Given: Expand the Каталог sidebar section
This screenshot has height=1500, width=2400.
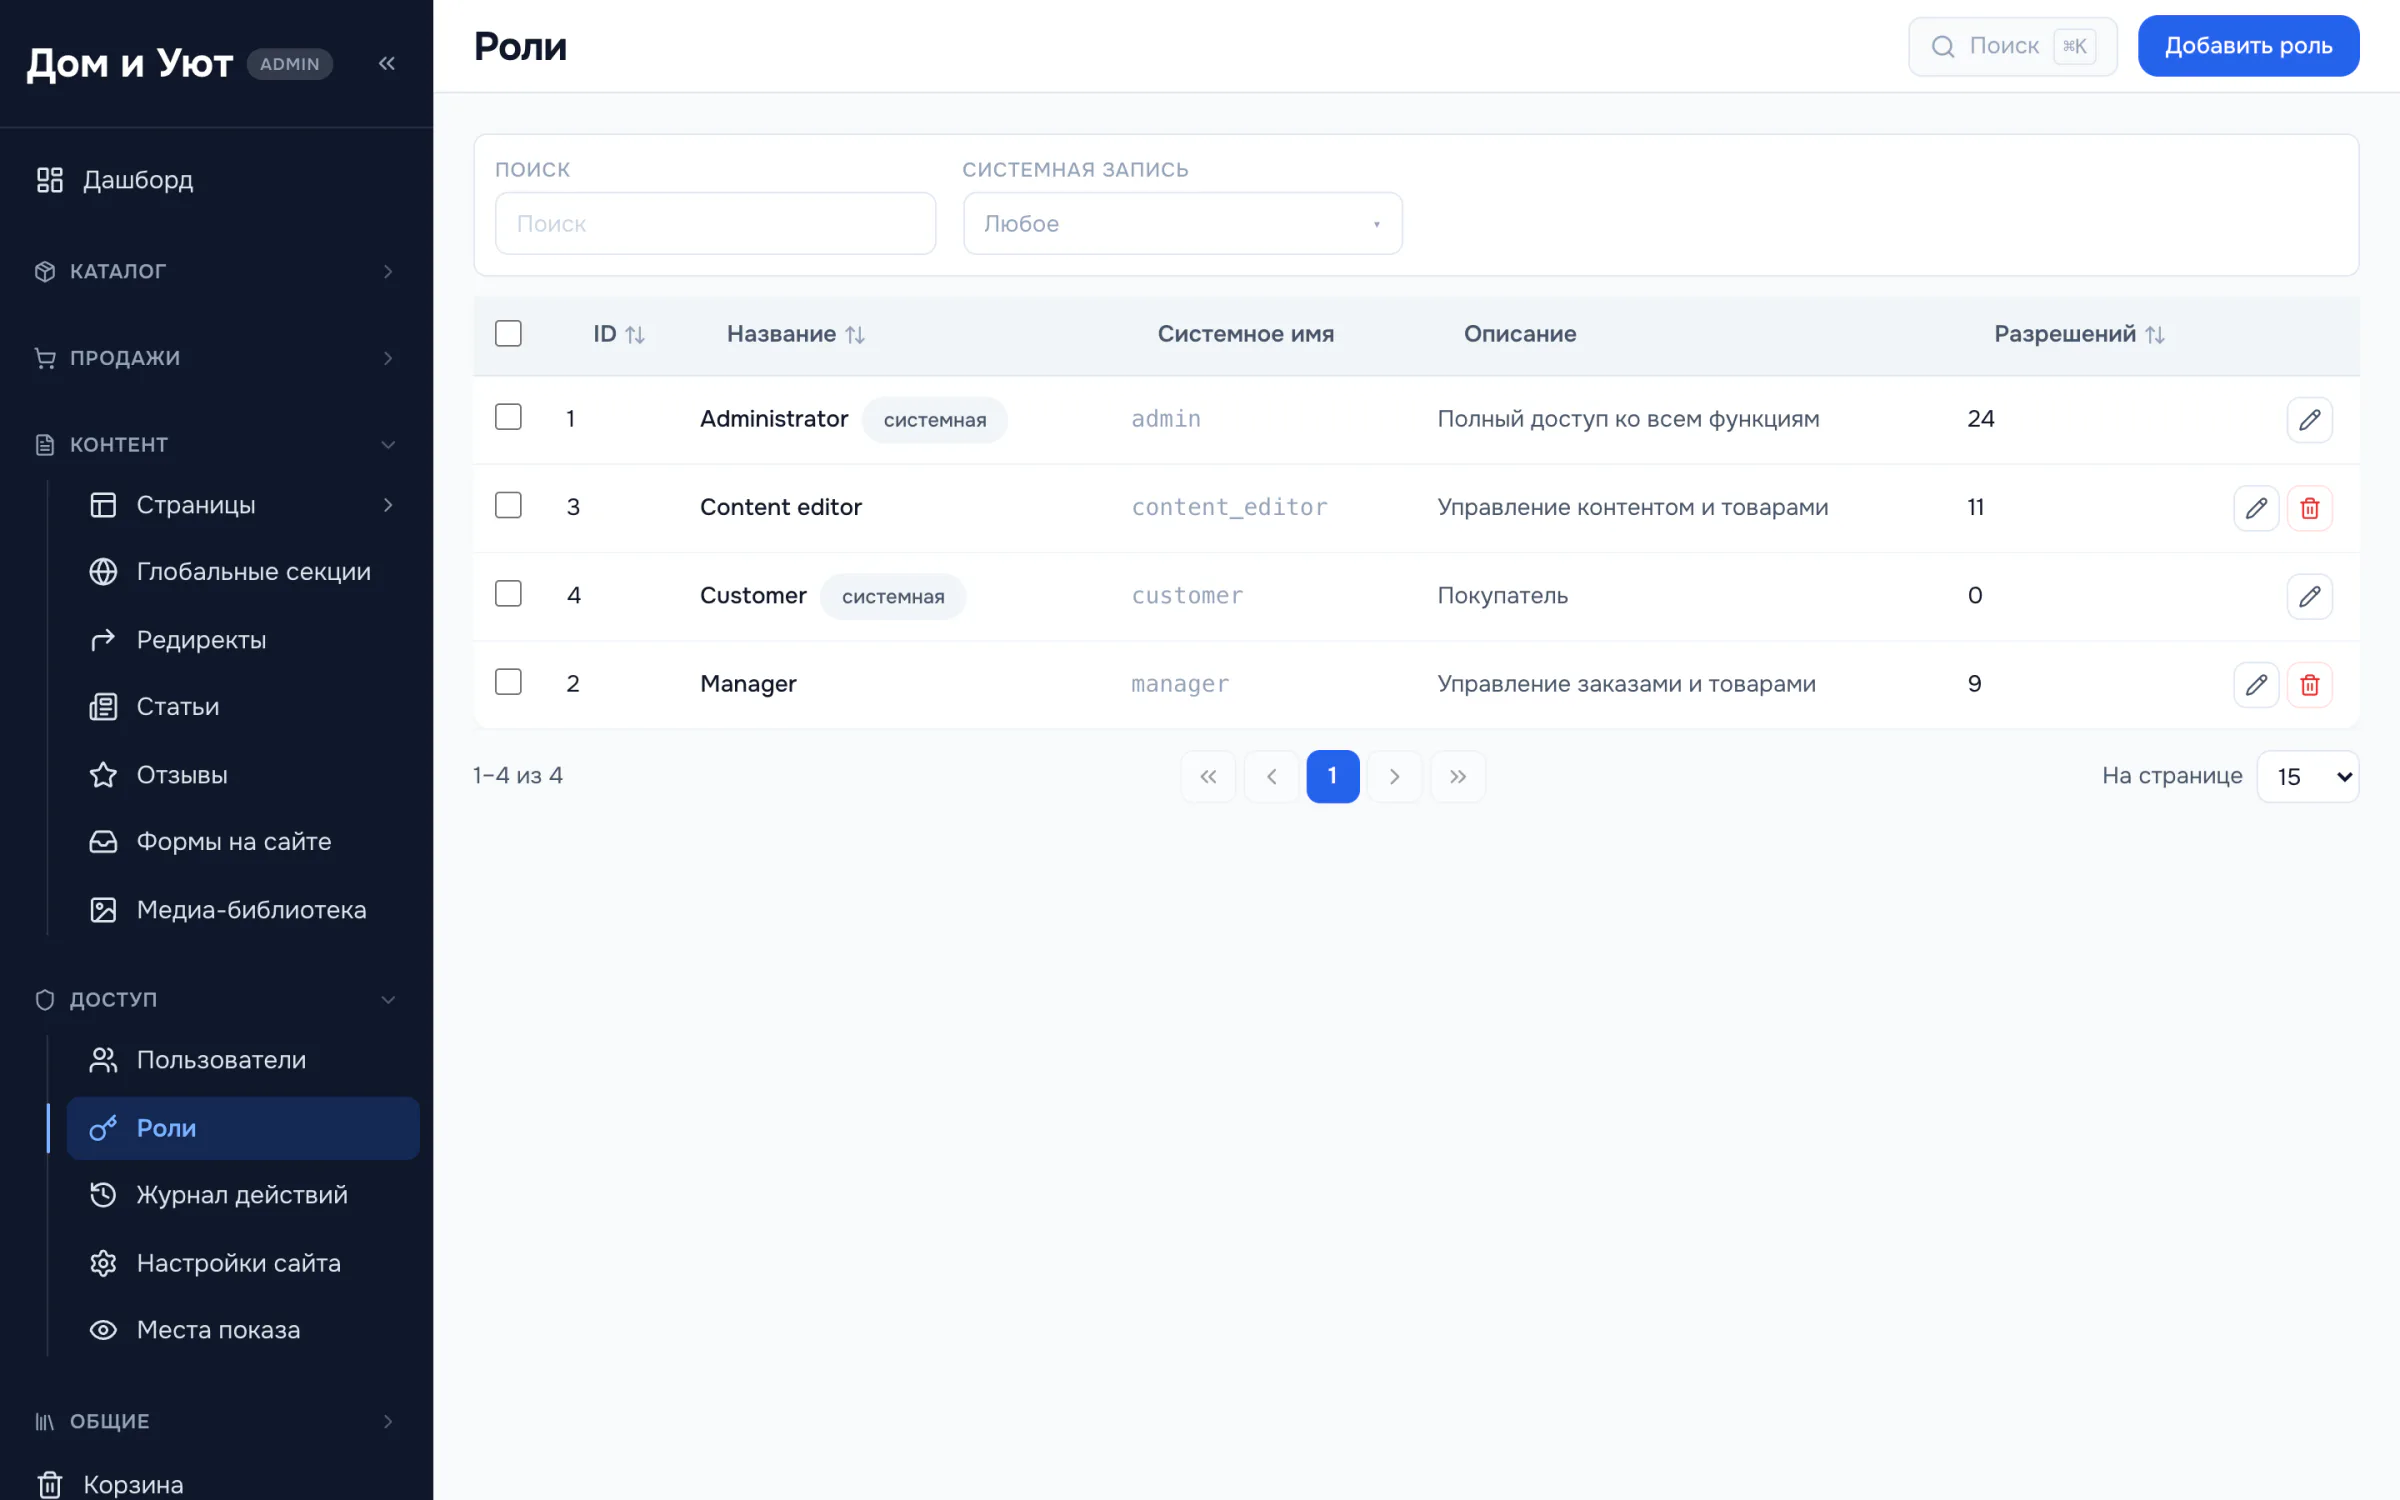Looking at the screenshot, I should tap(216, 271).
